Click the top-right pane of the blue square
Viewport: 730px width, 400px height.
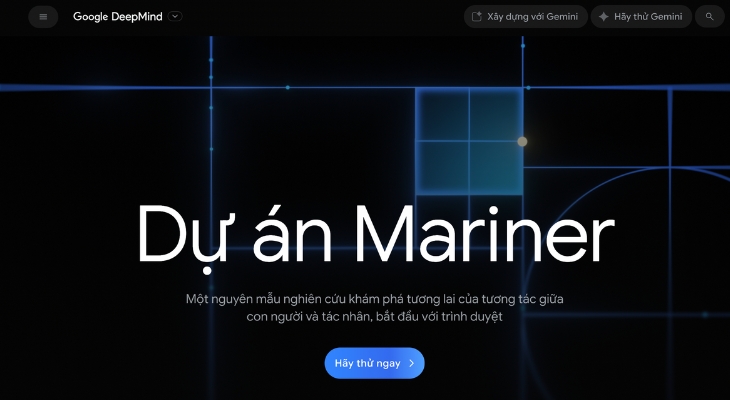[496, 114]
